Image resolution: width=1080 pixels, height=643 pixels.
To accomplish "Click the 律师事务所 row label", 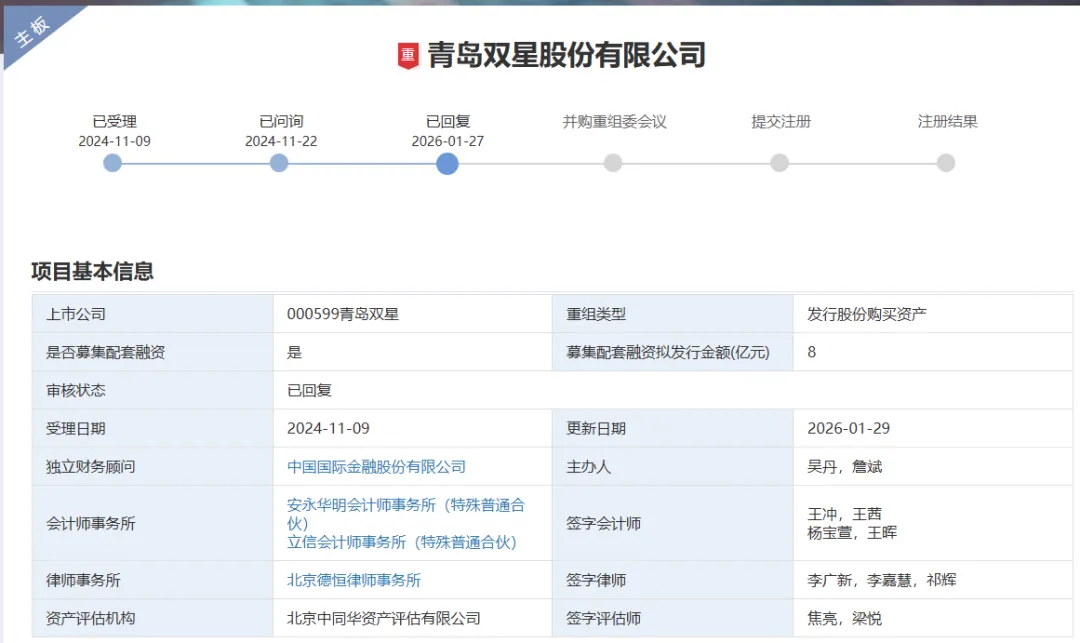I will pos(83,580).
